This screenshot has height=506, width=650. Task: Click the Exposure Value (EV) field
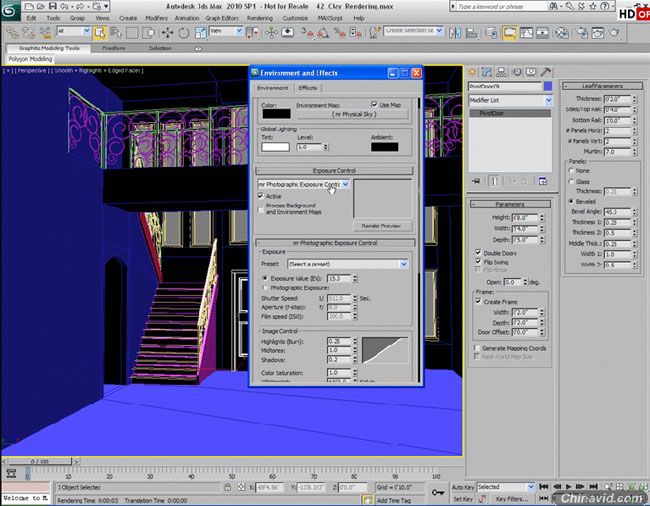(x=340, y=278)
